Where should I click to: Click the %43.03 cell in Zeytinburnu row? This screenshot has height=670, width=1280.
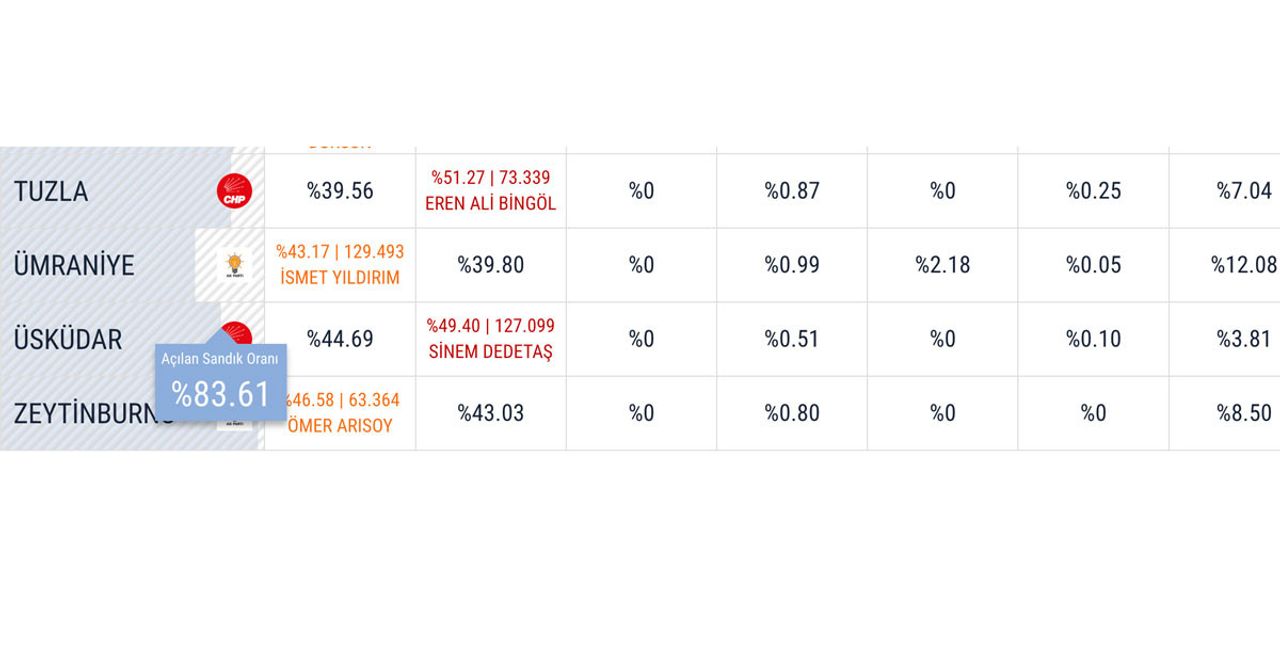tap(491, 413)
